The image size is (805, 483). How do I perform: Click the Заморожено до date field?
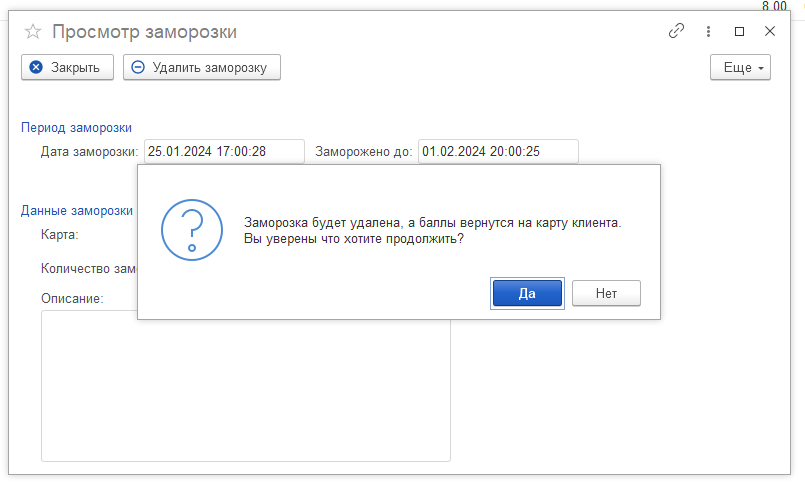499,151
